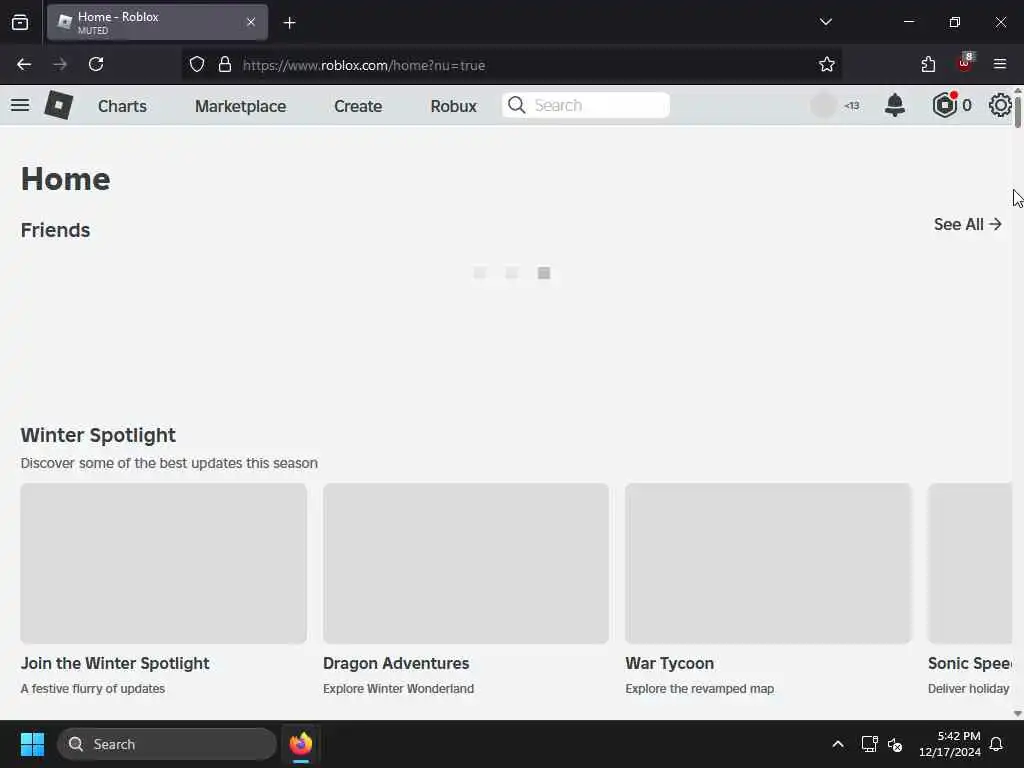The image size is (1024, 768).
Task: View site security via the padlock icon
Action: (225, 65)
